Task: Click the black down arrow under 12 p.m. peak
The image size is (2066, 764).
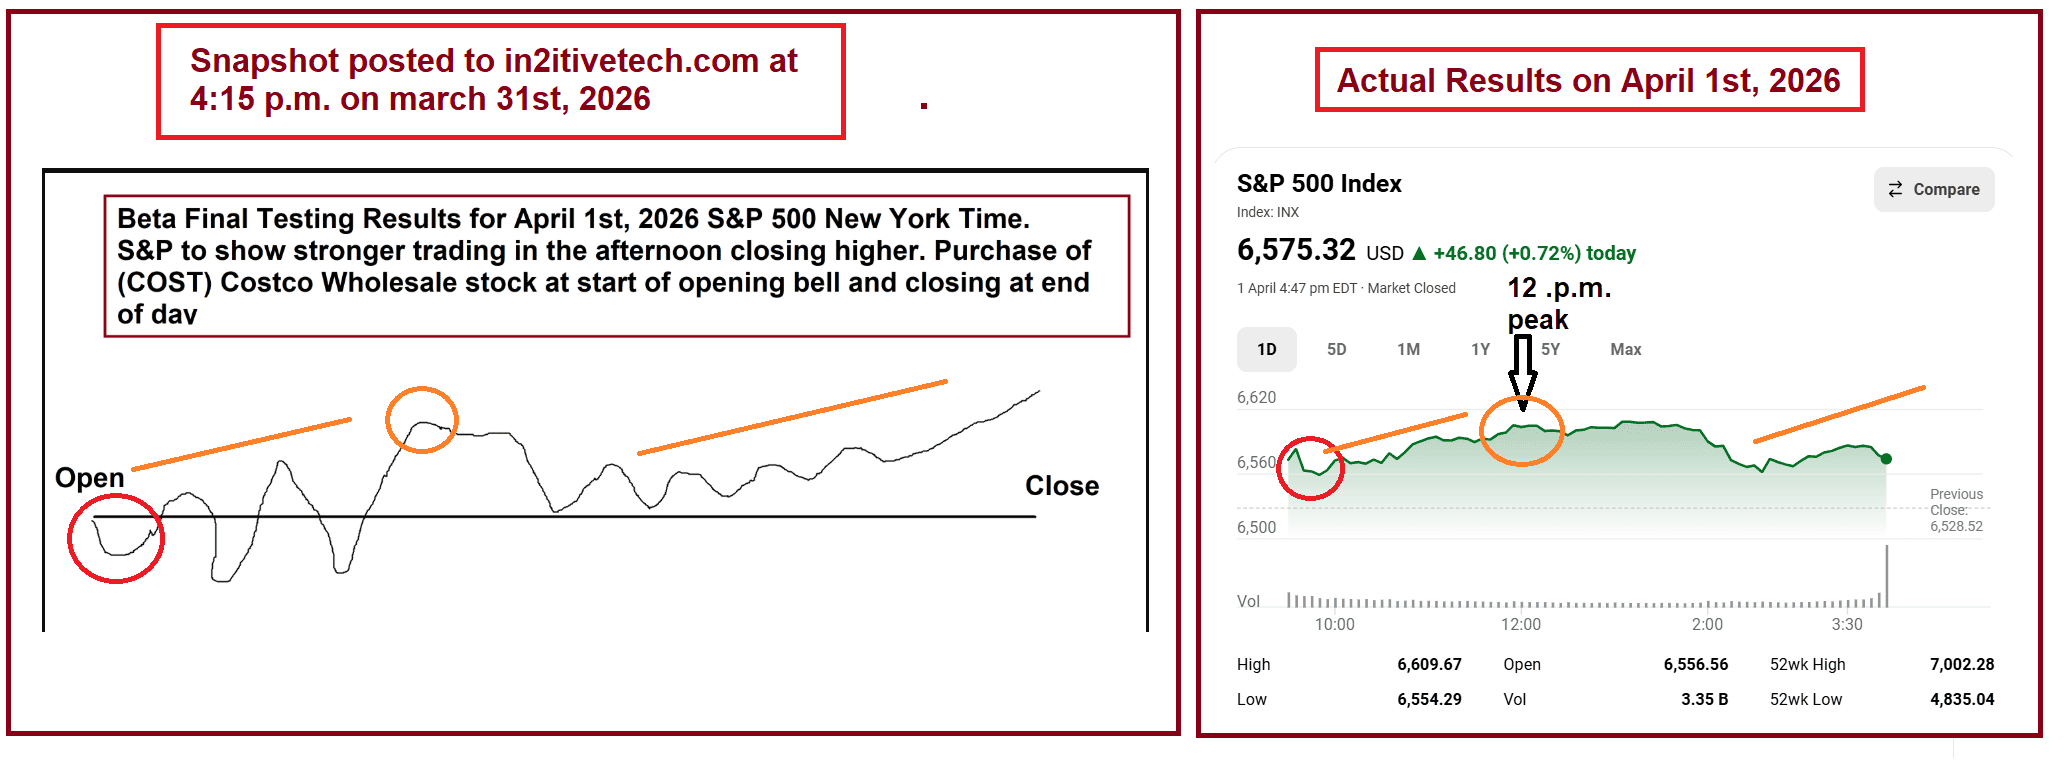Action: pyautogui.click(x=1522, y=370)
